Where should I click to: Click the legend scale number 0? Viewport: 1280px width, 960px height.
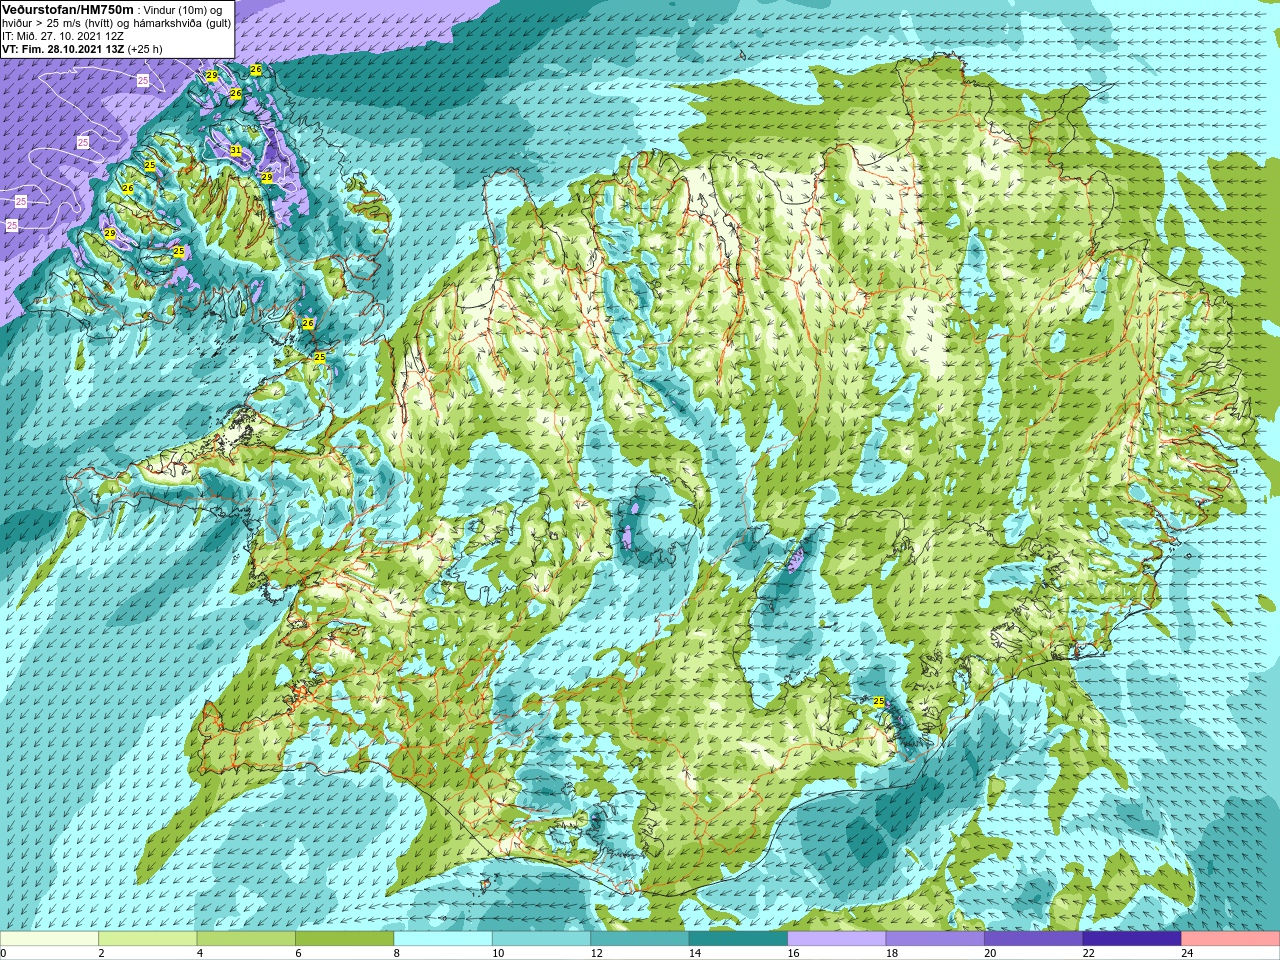[4, 953]
